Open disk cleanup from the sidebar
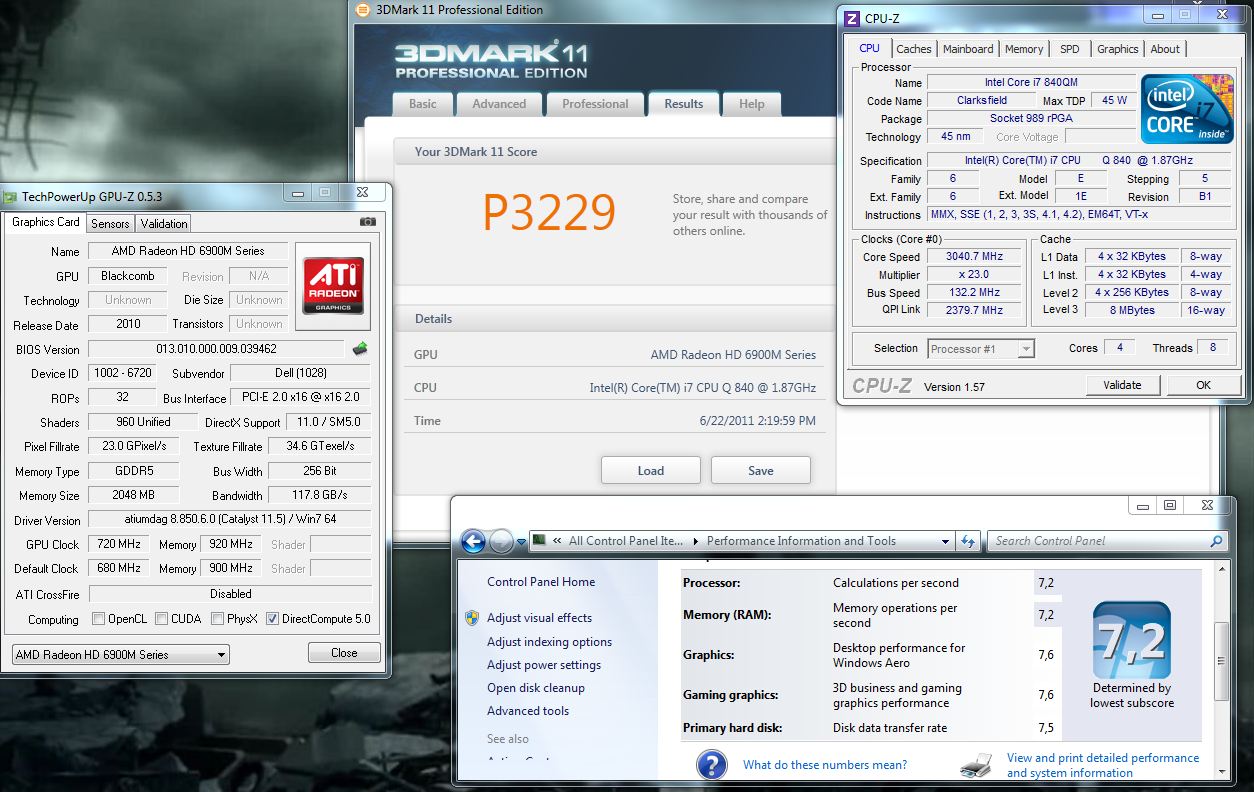Viewport: 1254px width, 792px height. pyautogui.click(x=536, y=688)
